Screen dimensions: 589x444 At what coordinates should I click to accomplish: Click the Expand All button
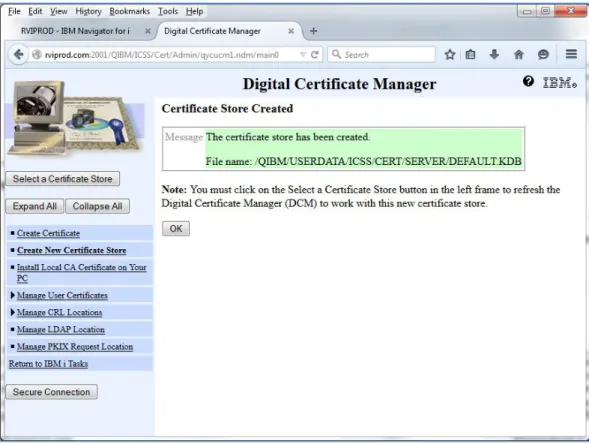pos(35,206)
